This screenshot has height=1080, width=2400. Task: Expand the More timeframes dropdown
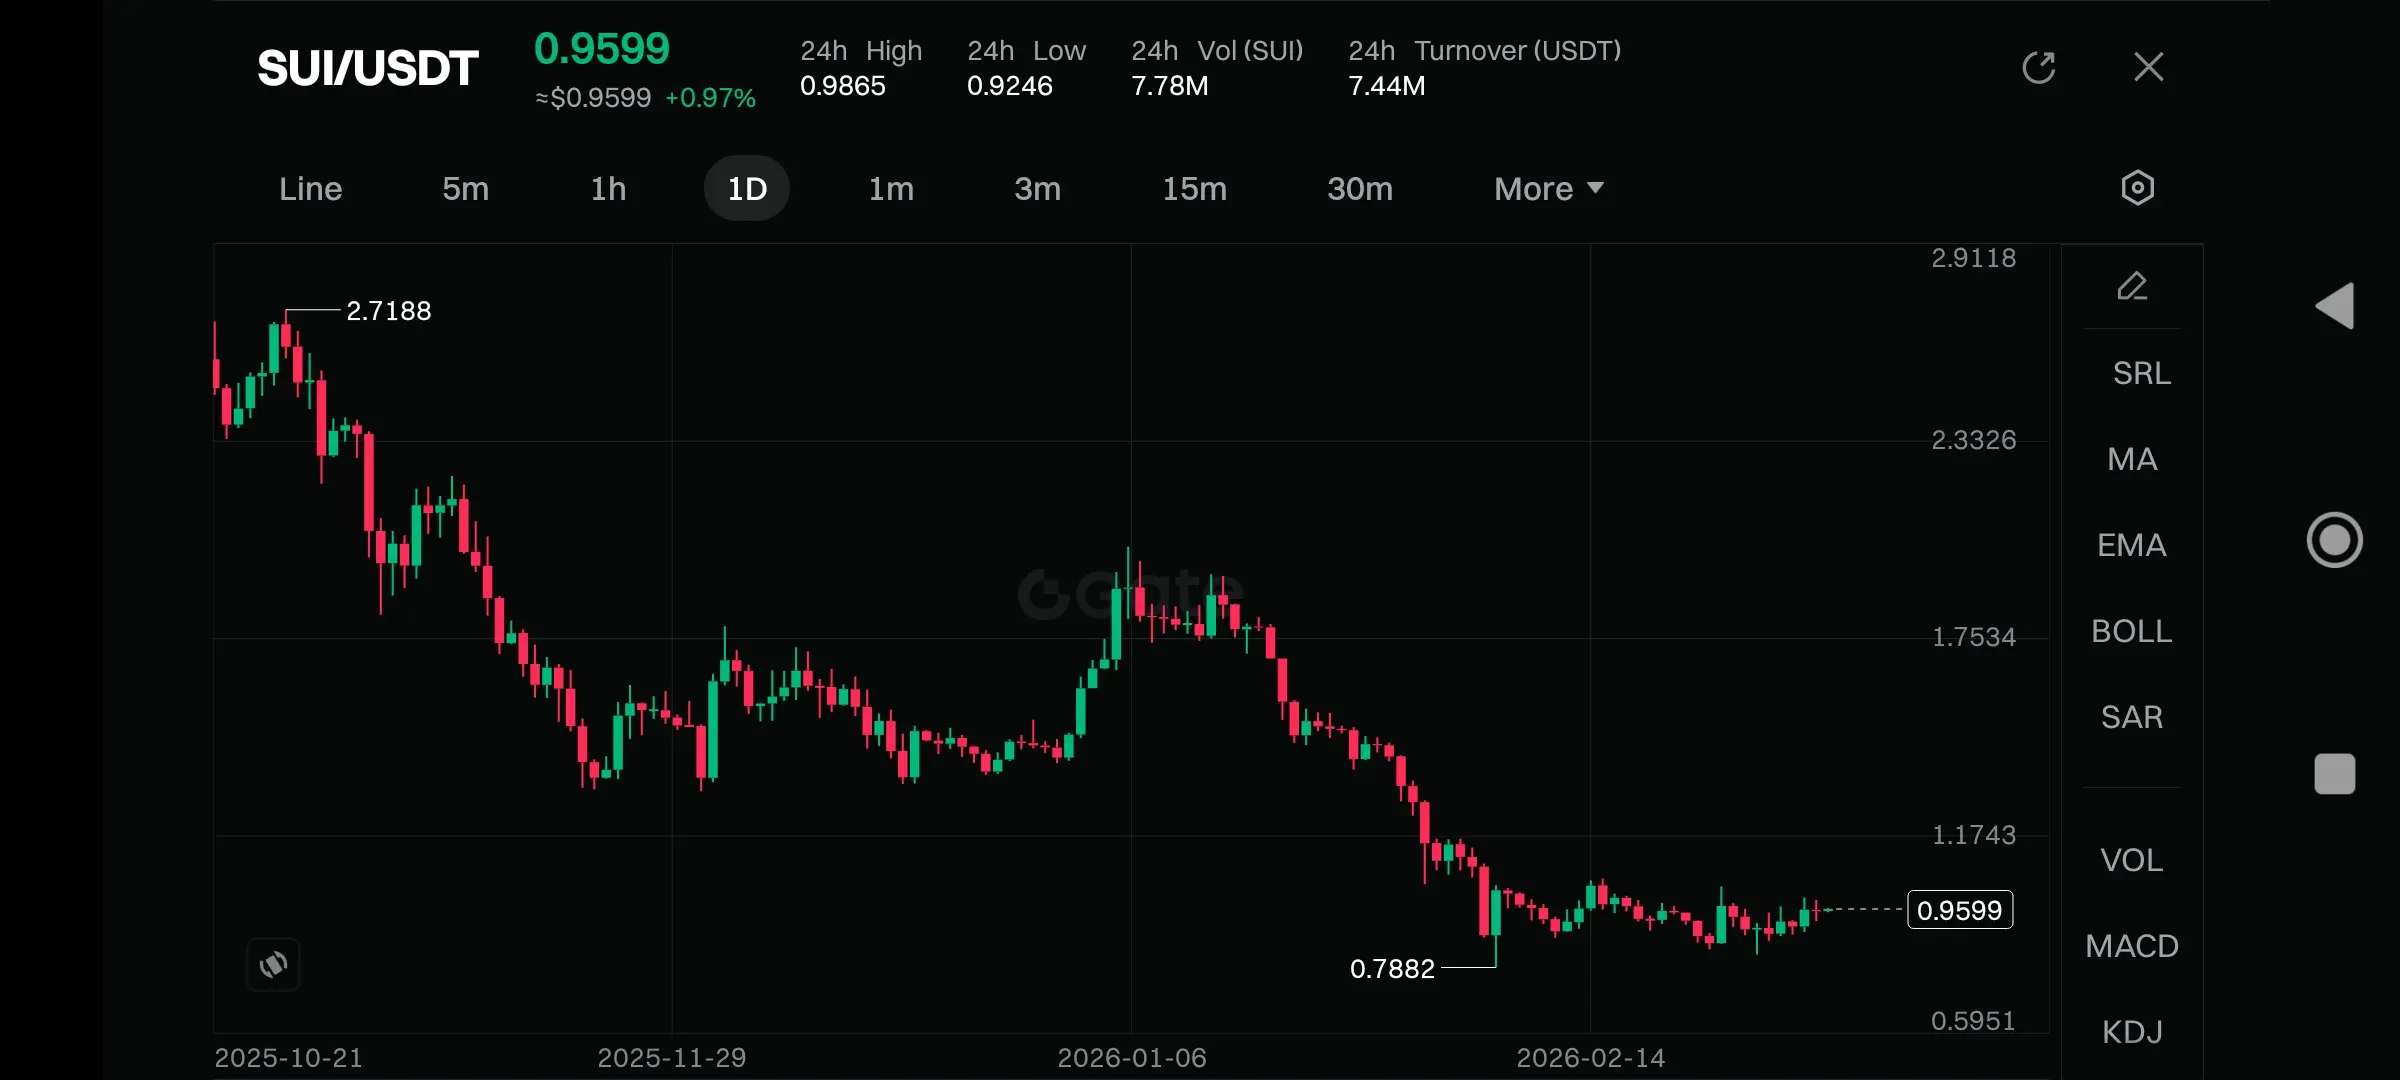pos(1548,189)
